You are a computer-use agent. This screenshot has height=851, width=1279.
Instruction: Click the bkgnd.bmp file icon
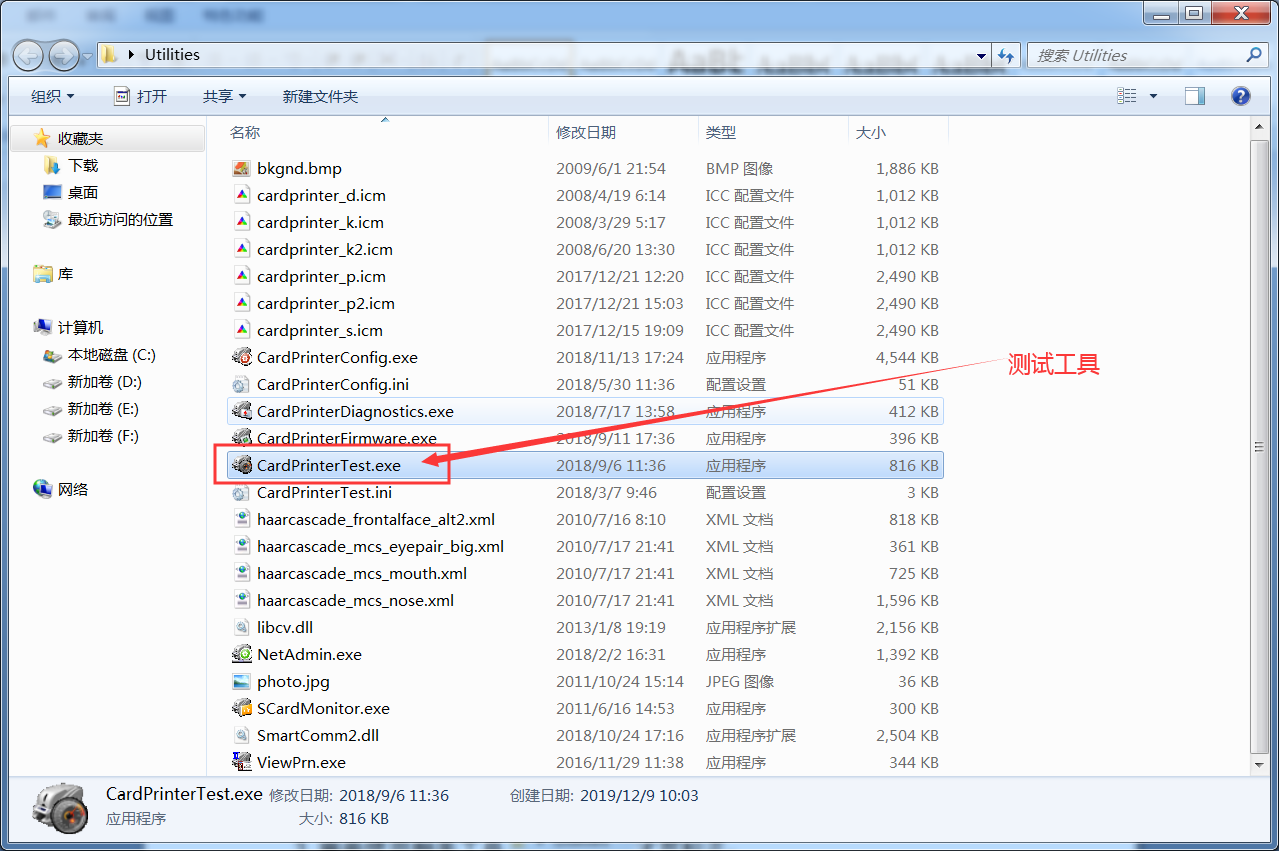point(241,168)
